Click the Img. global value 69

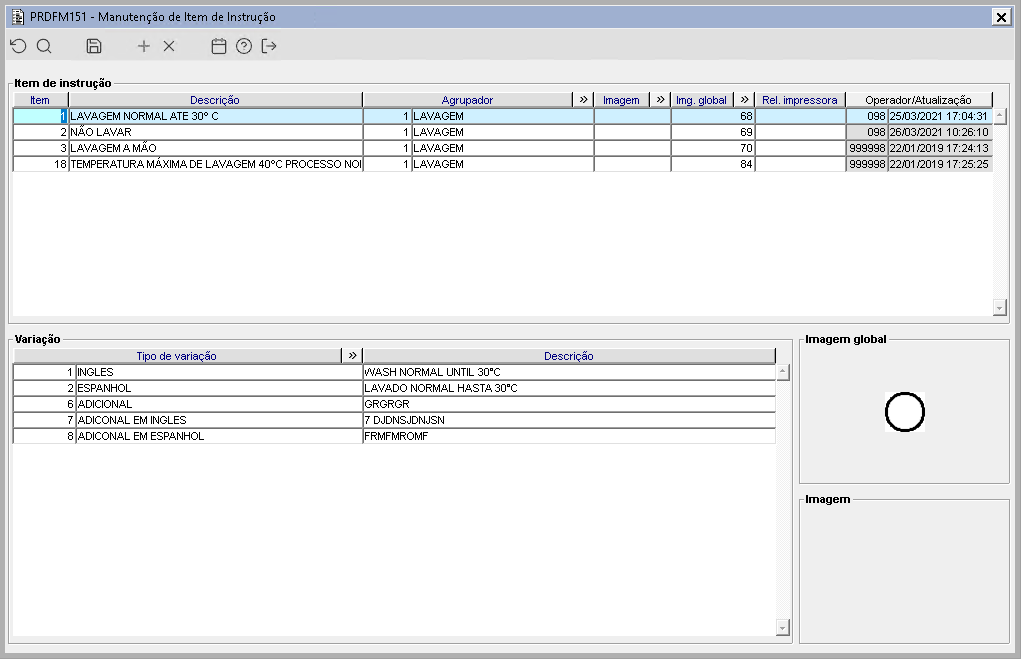click(712, 132)
